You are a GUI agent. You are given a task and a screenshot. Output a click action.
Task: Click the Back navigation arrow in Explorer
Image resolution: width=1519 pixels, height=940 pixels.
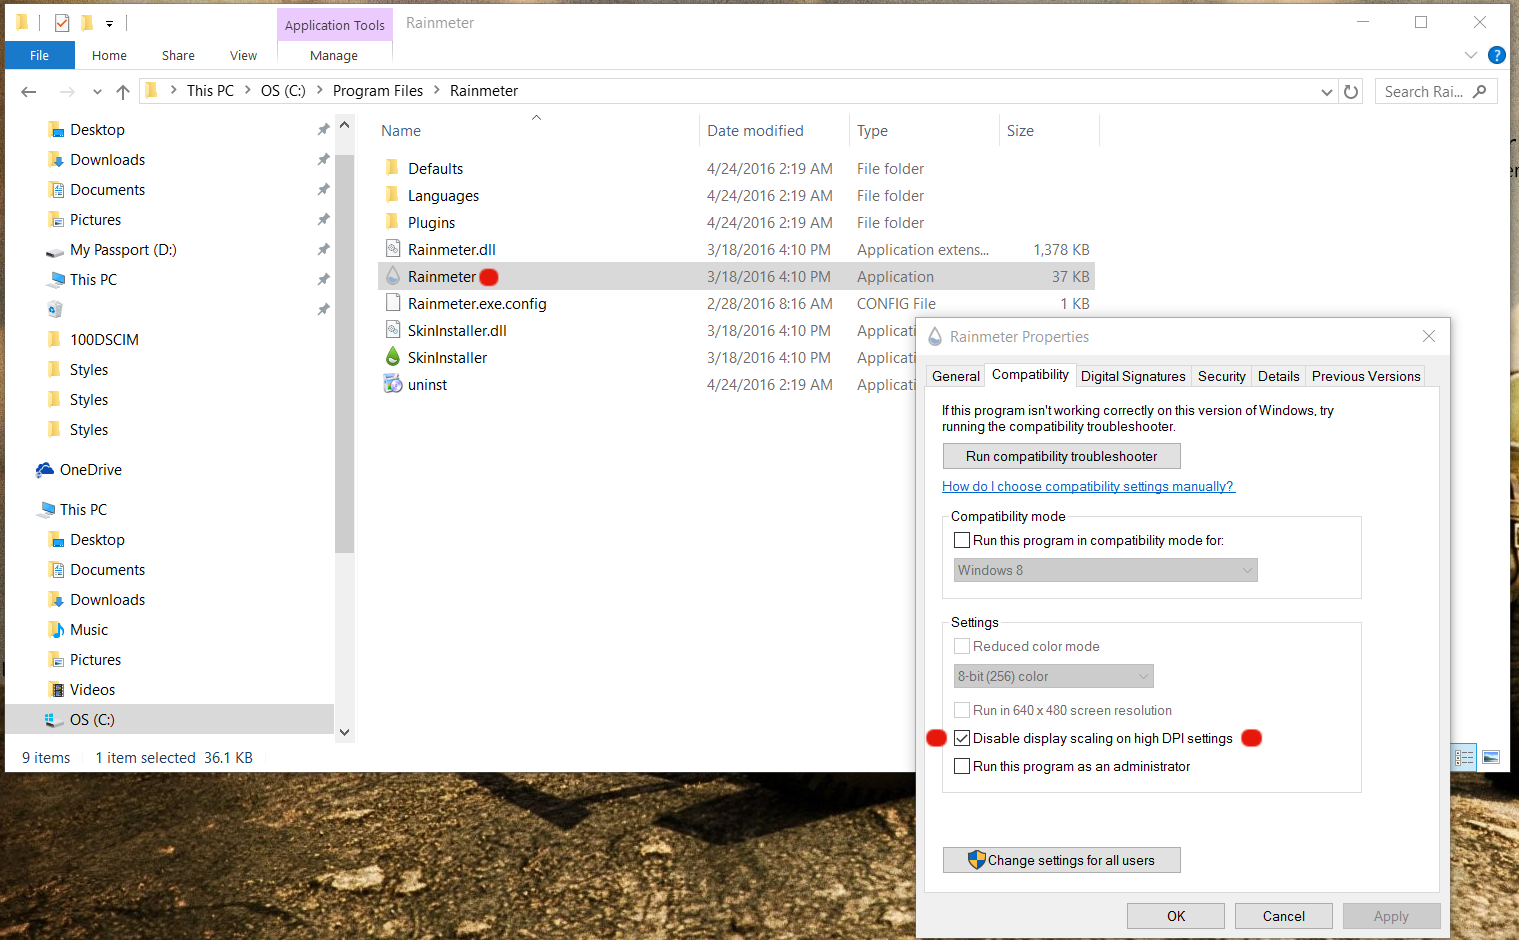tap(29, 92)
